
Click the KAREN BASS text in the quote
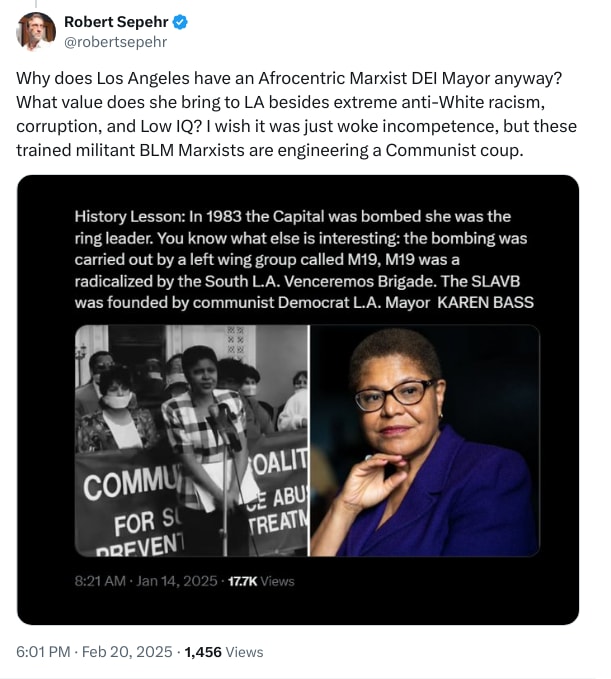[x=485, y=302]
